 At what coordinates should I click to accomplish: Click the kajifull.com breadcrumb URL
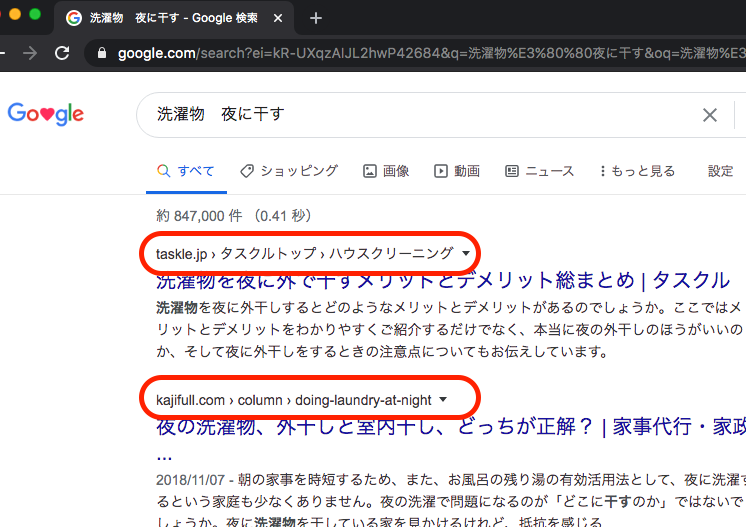[x=294, y=400]
